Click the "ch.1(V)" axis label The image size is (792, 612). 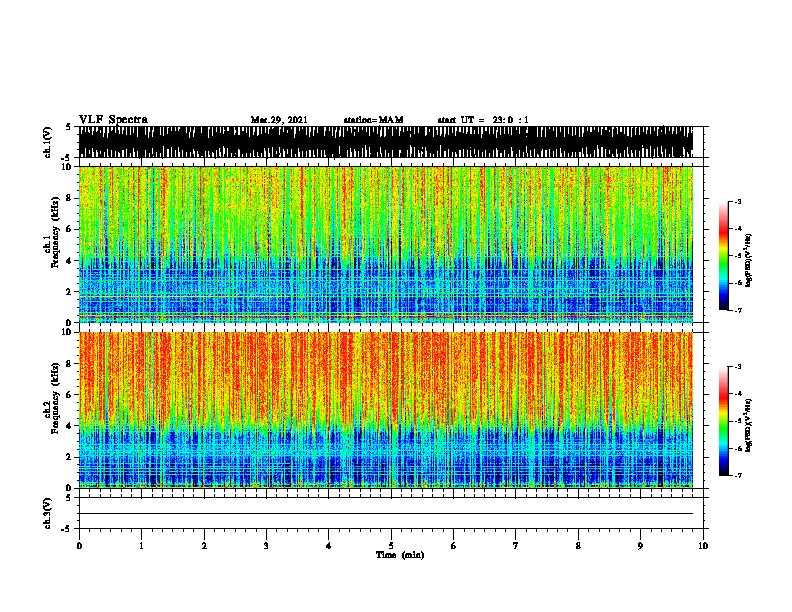pyautogui.click(x=48, y=142)
